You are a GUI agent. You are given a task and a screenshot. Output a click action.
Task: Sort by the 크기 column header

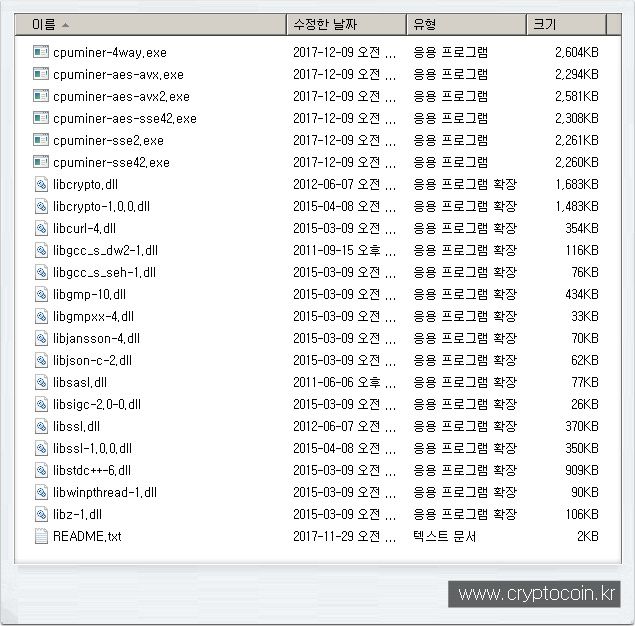click(x=567, y=25)
